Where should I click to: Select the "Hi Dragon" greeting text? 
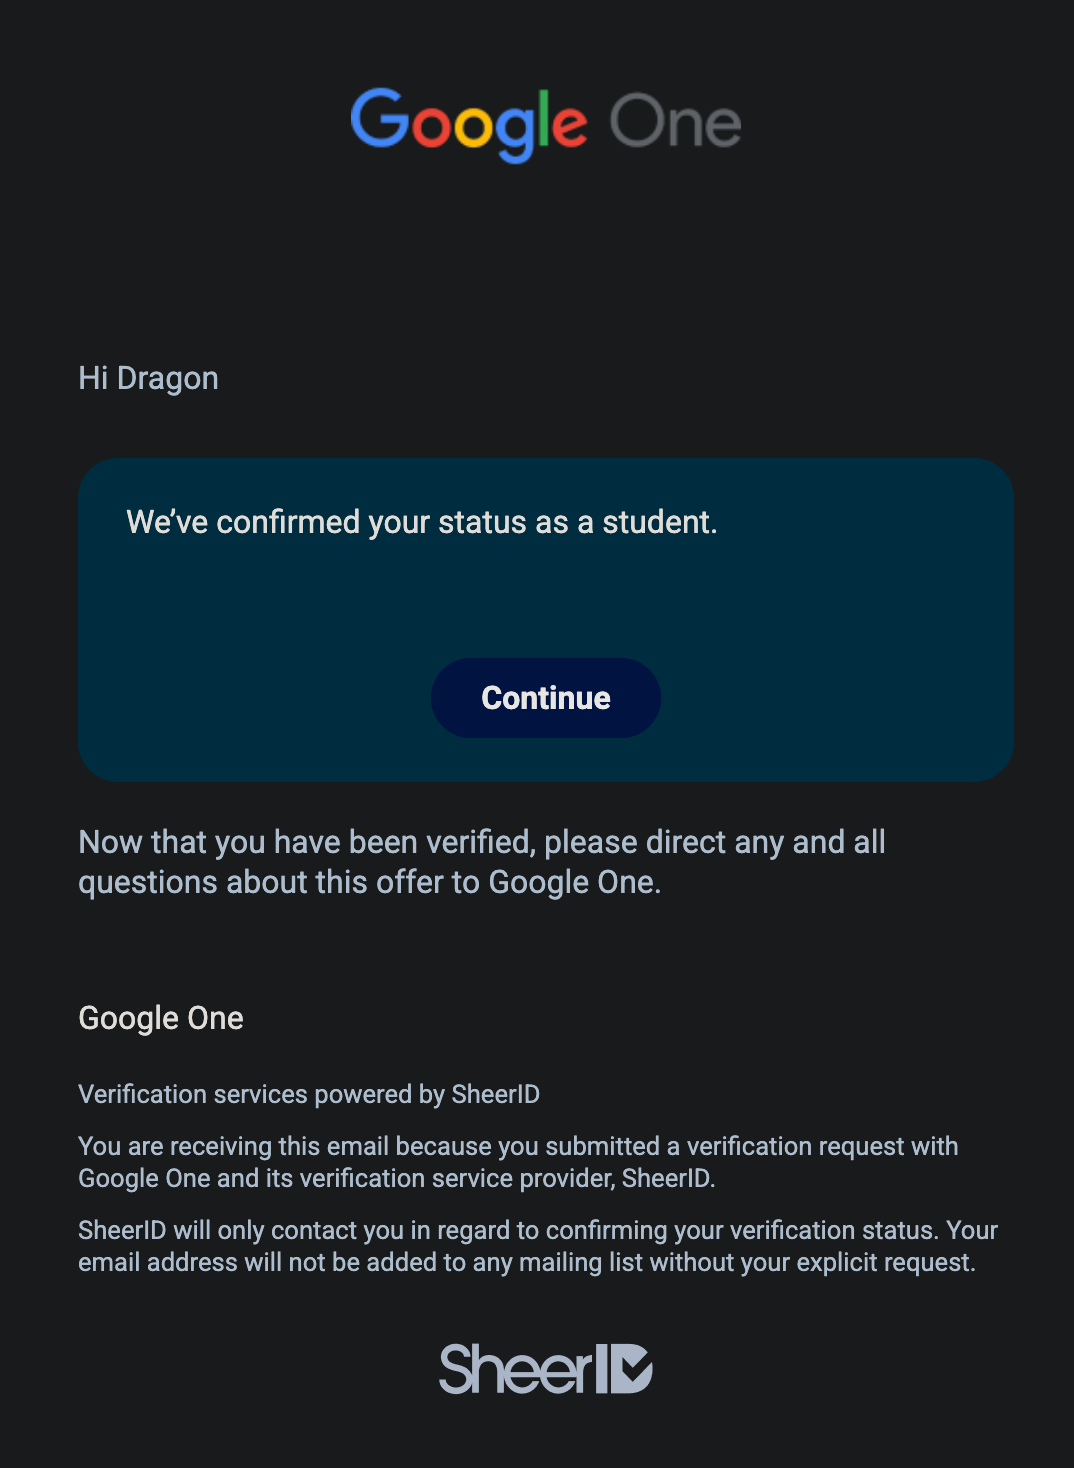[148, 378]
